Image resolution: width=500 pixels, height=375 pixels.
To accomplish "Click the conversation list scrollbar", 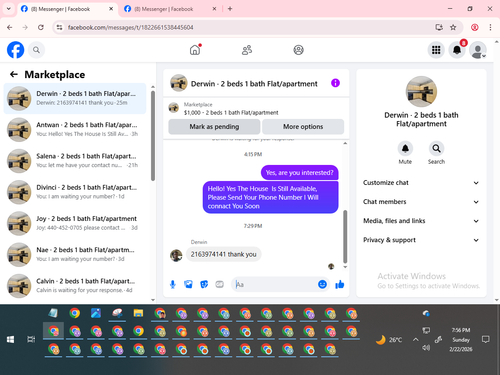I will [x=153, y=136].
